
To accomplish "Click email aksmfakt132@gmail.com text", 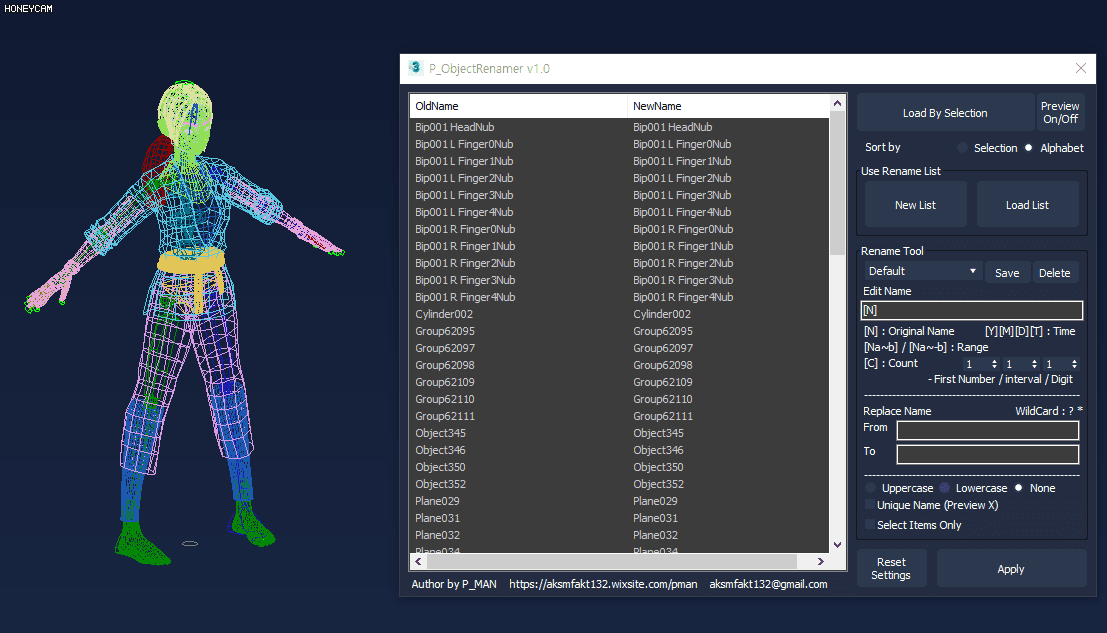I will click(768, 584).
